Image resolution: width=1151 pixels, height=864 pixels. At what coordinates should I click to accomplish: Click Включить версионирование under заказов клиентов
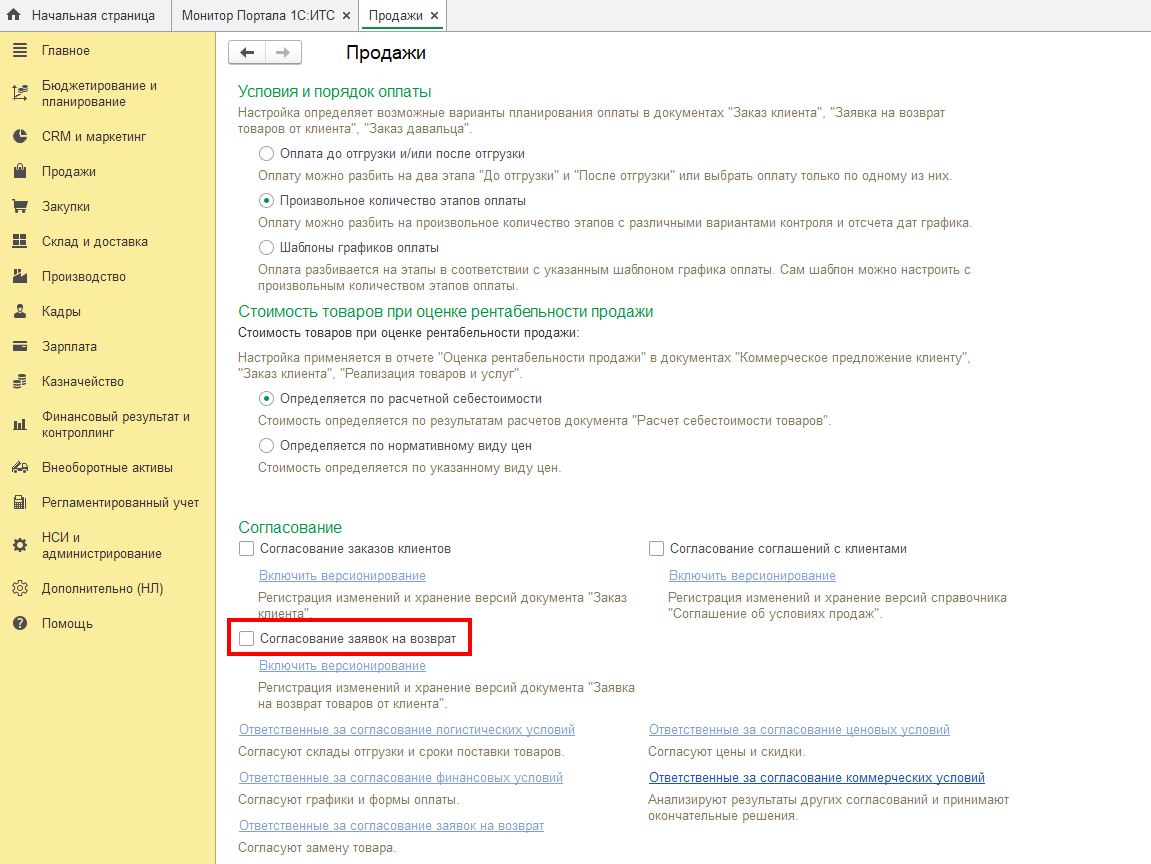tap(342, 576)
